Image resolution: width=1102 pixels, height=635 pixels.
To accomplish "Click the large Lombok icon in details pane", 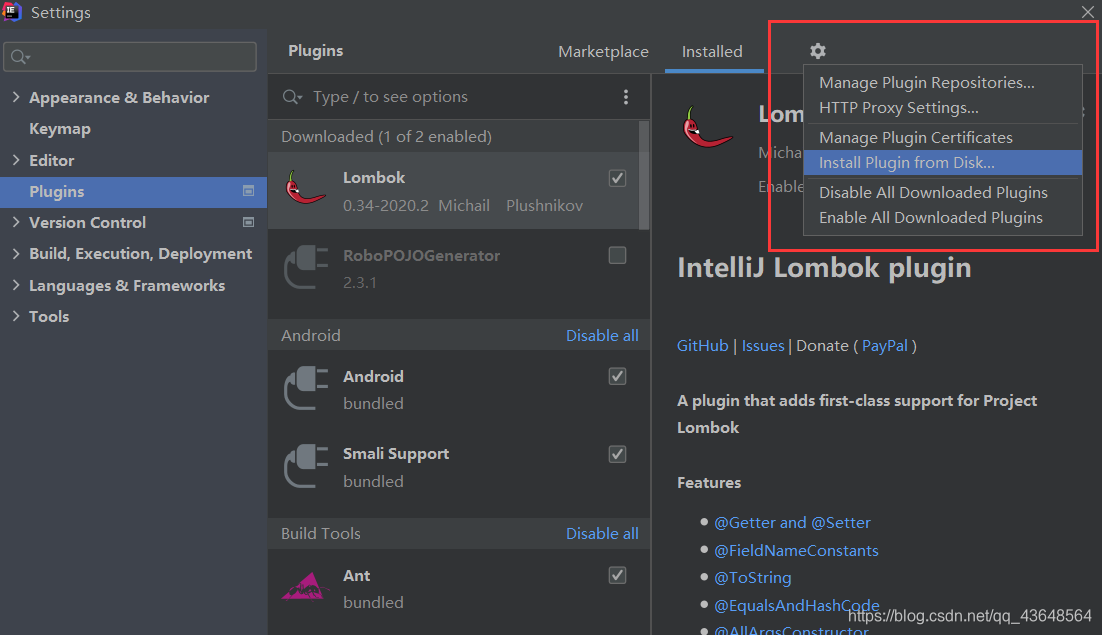I will tap(707, 126).
